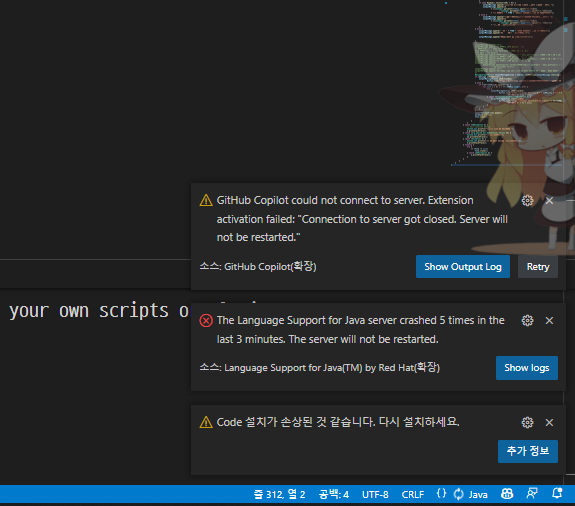
Task: Open the Copilot status icon in status bar
Action: point(507,494)
